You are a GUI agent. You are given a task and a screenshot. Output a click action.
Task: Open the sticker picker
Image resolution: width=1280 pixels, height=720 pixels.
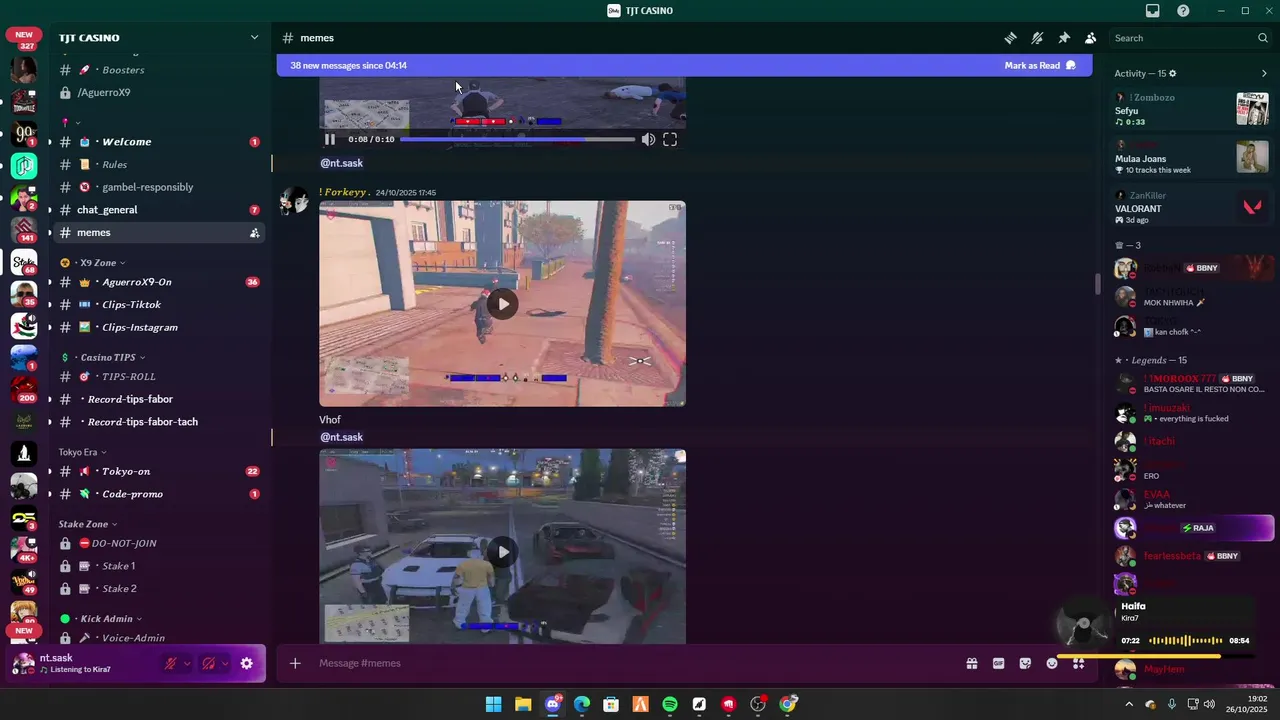pos(1025,663)
